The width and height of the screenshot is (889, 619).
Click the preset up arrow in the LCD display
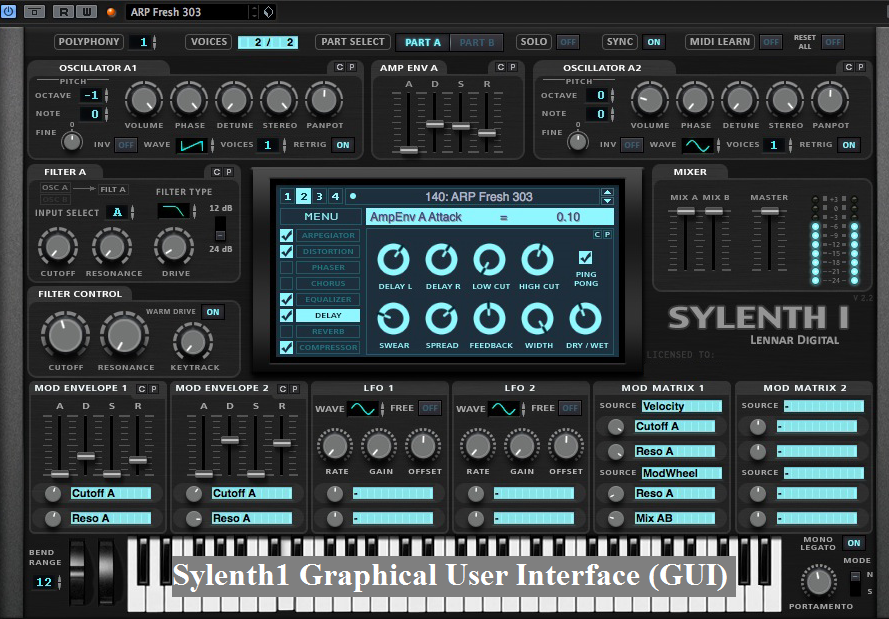click(607, 192)
